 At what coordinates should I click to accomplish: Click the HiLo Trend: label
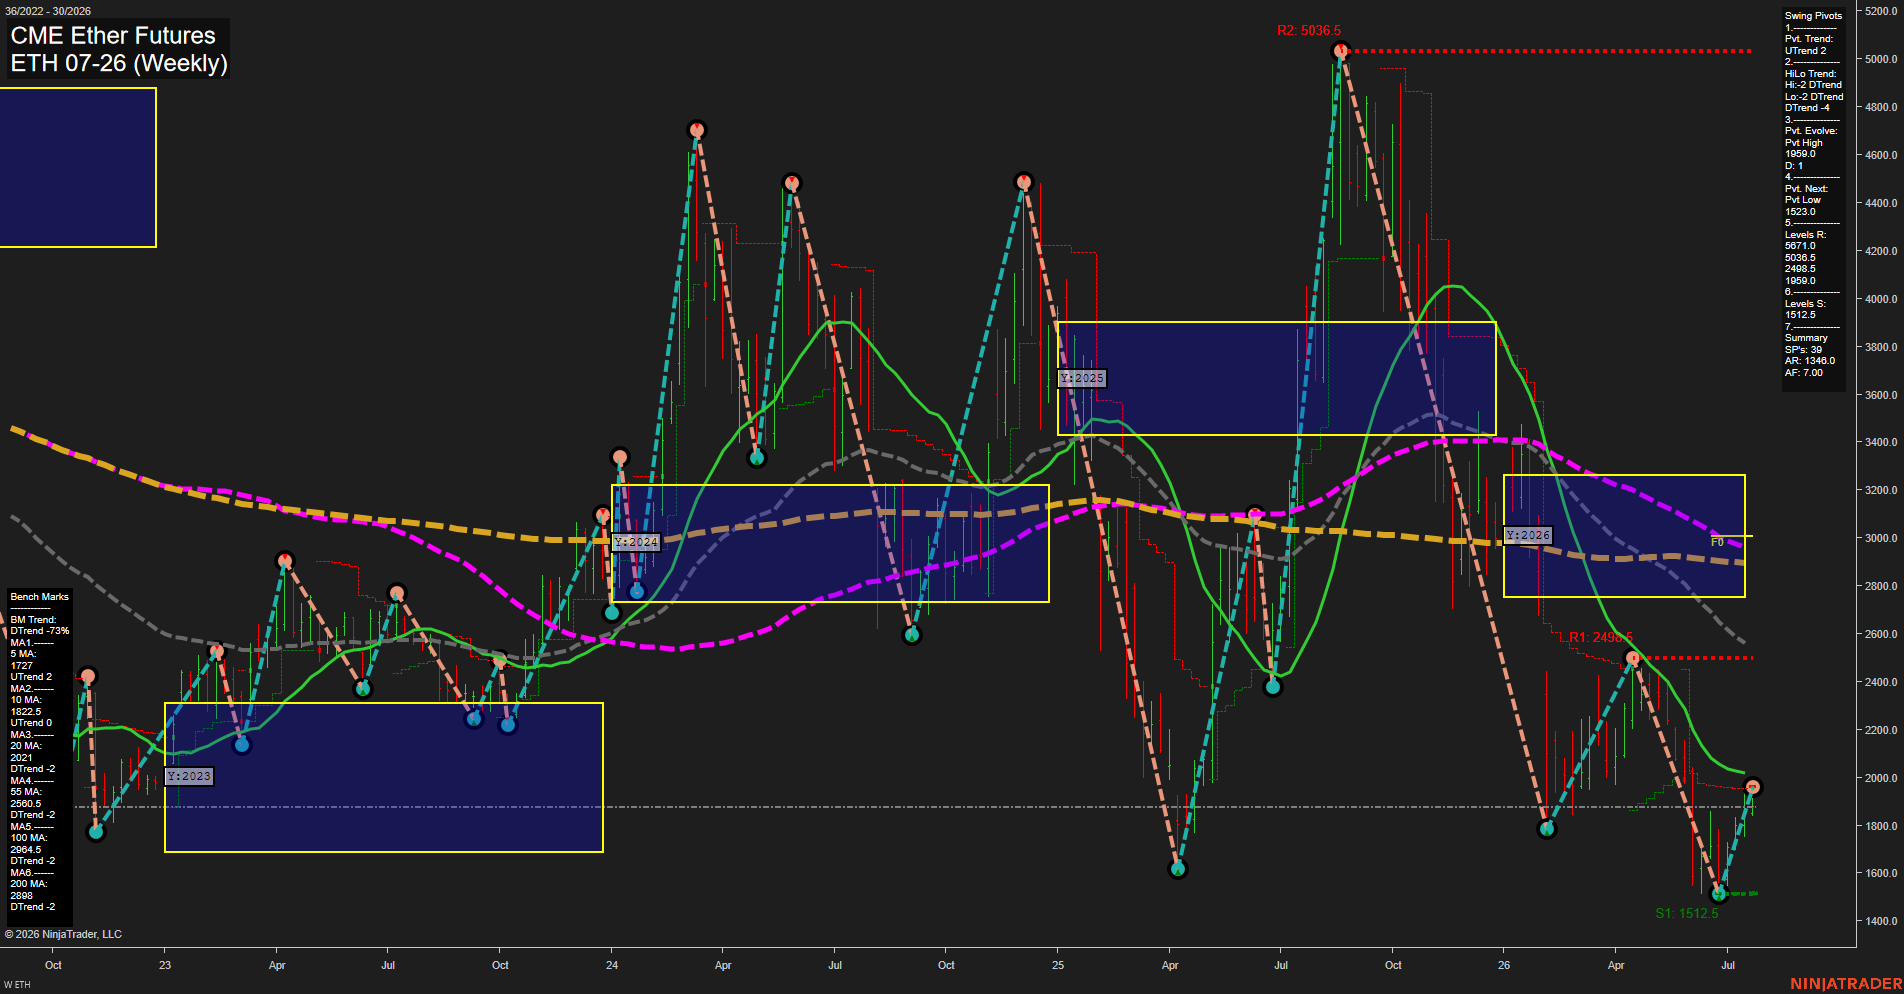1810,74
